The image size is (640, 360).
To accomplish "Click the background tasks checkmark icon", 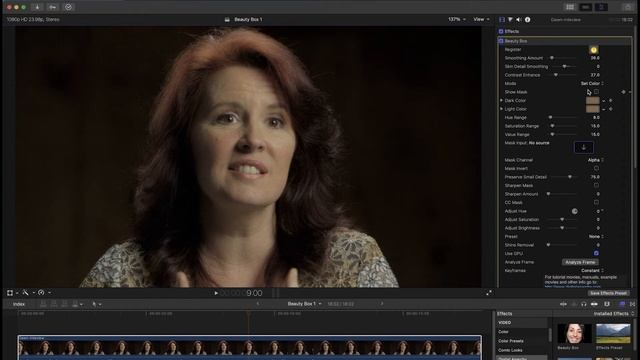I will tap(68, 7).
